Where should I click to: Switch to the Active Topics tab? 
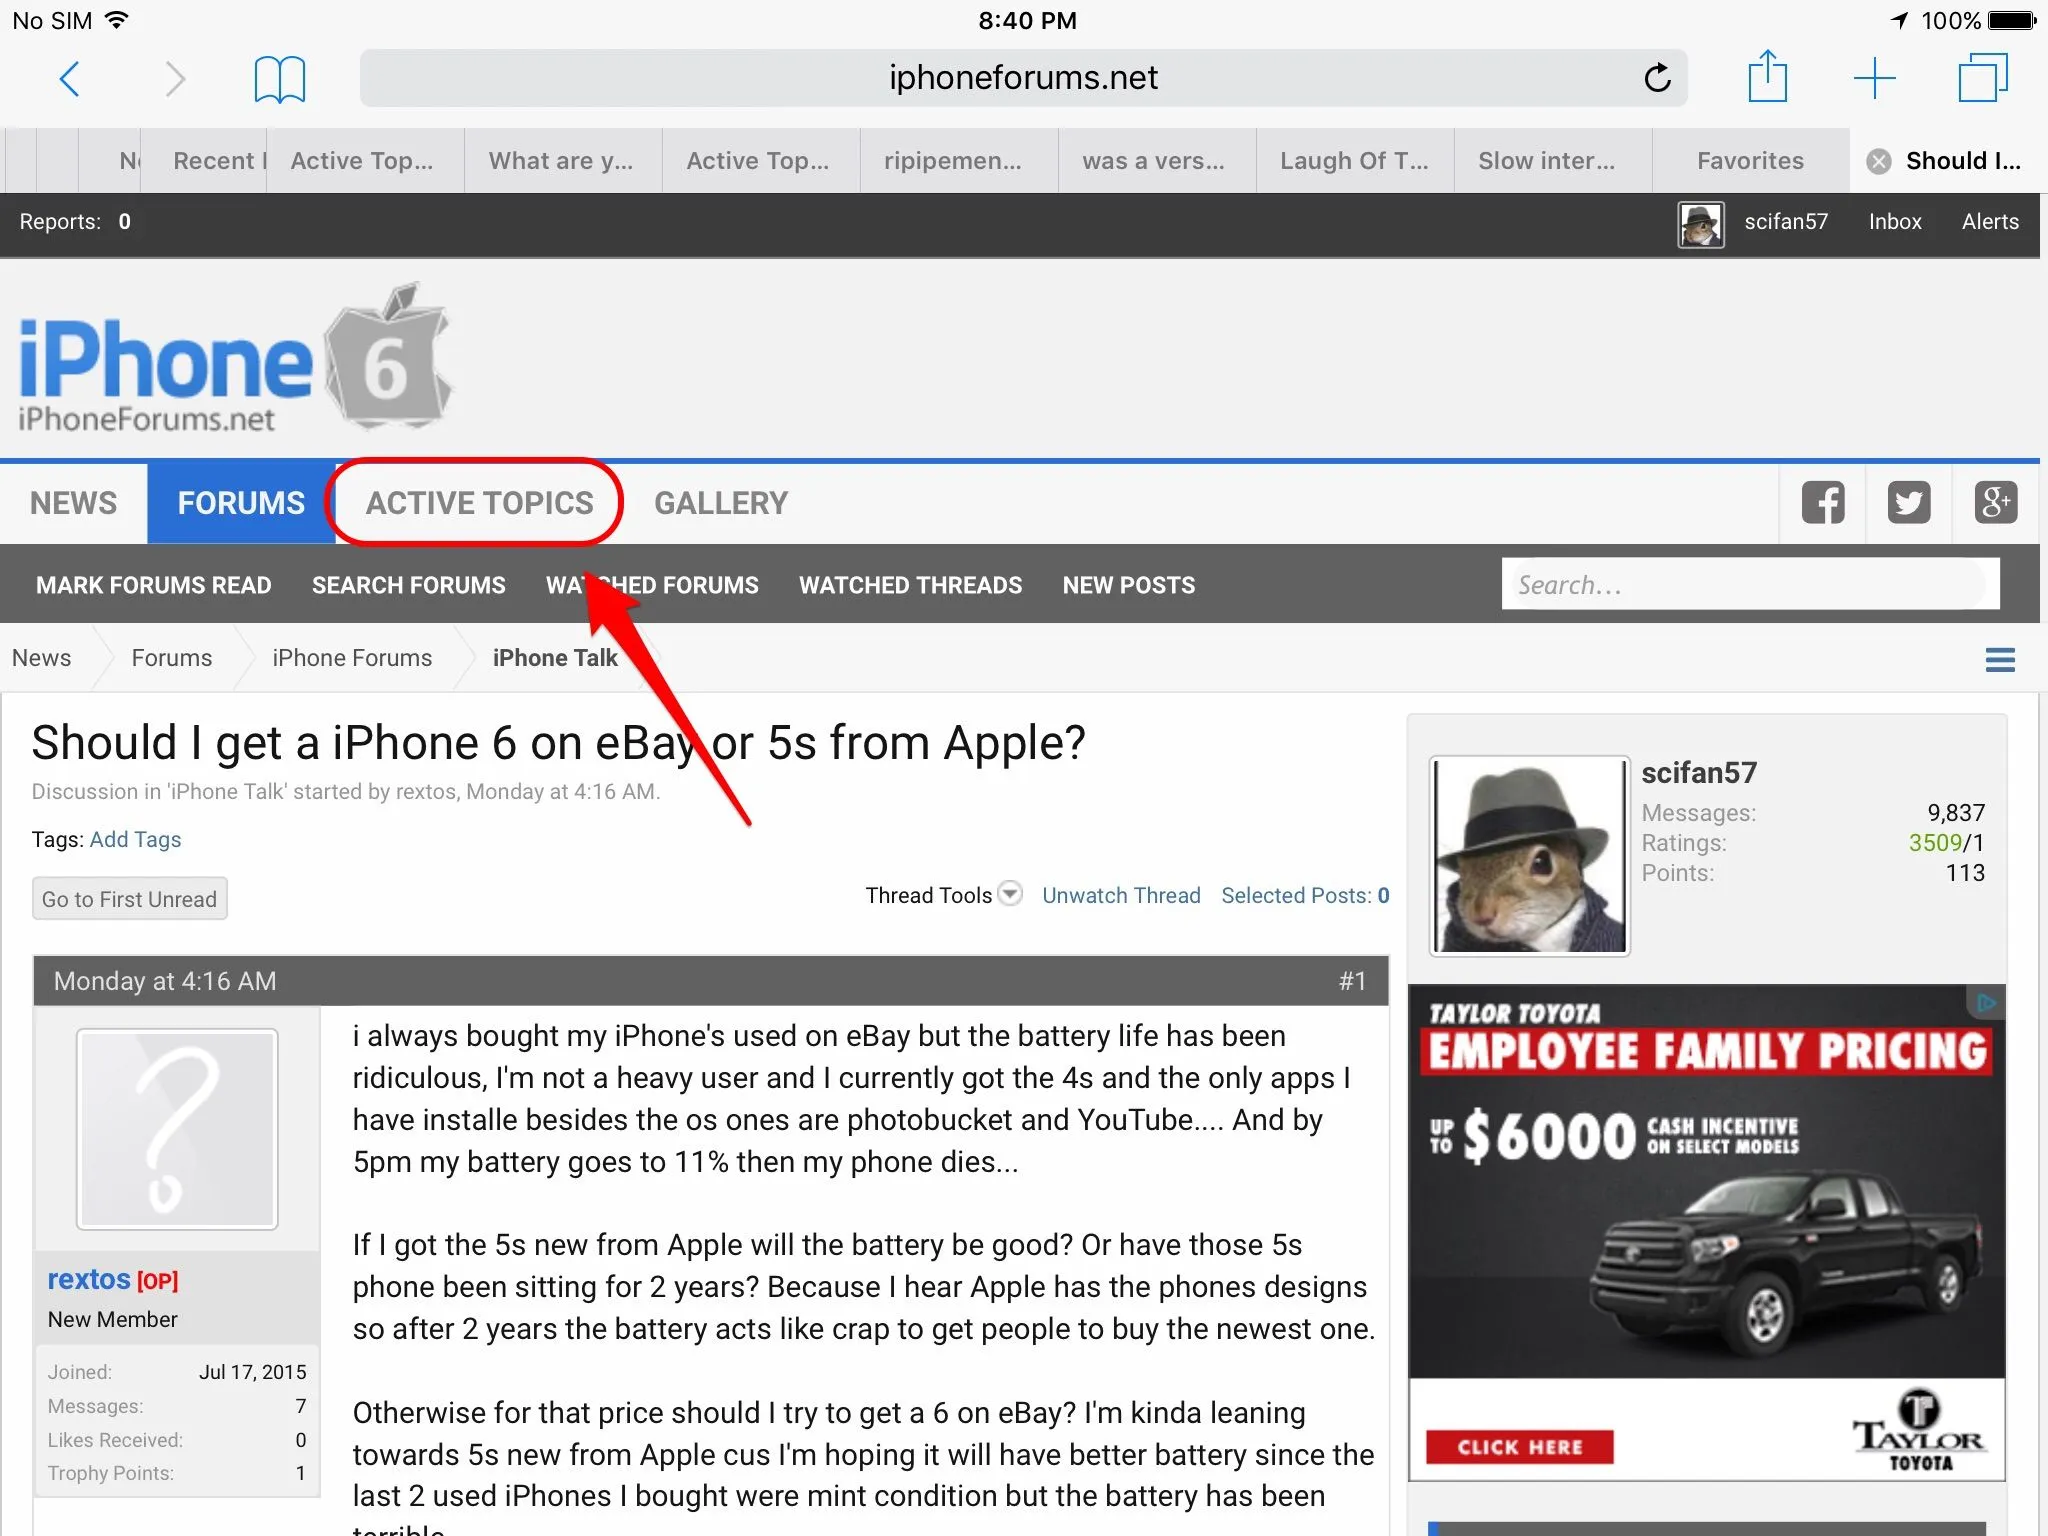tap(479, 502)
